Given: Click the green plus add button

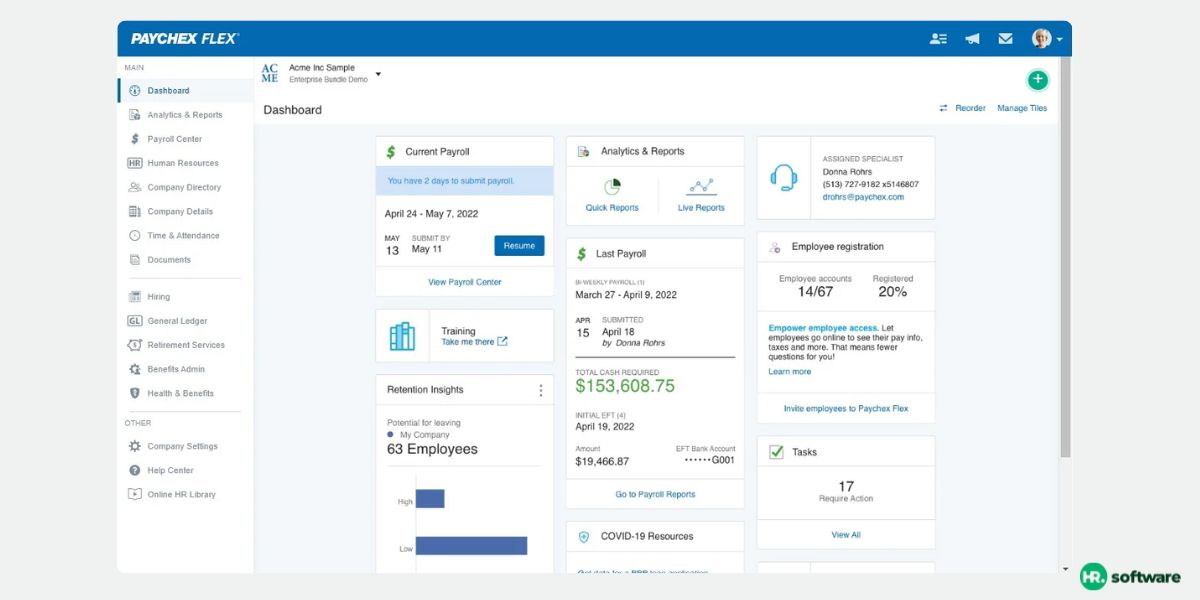Looking at the screenshot, I should [1038, 80].
